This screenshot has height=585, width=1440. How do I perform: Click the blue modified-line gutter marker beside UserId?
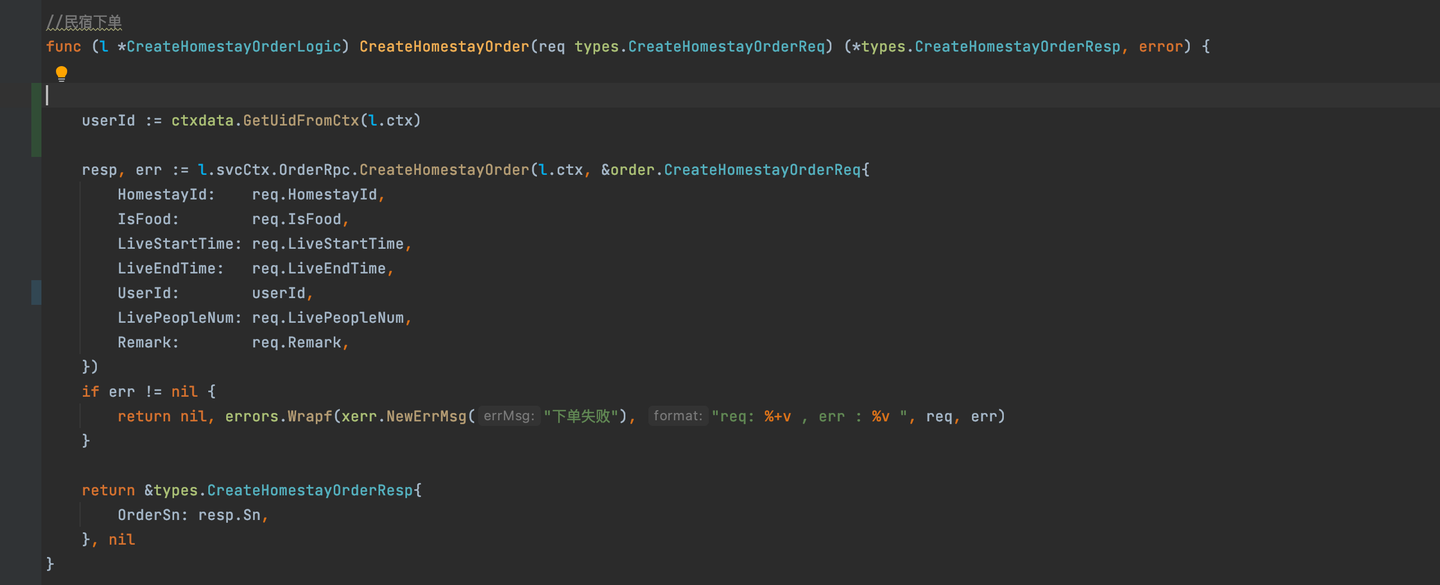point(36,293)
